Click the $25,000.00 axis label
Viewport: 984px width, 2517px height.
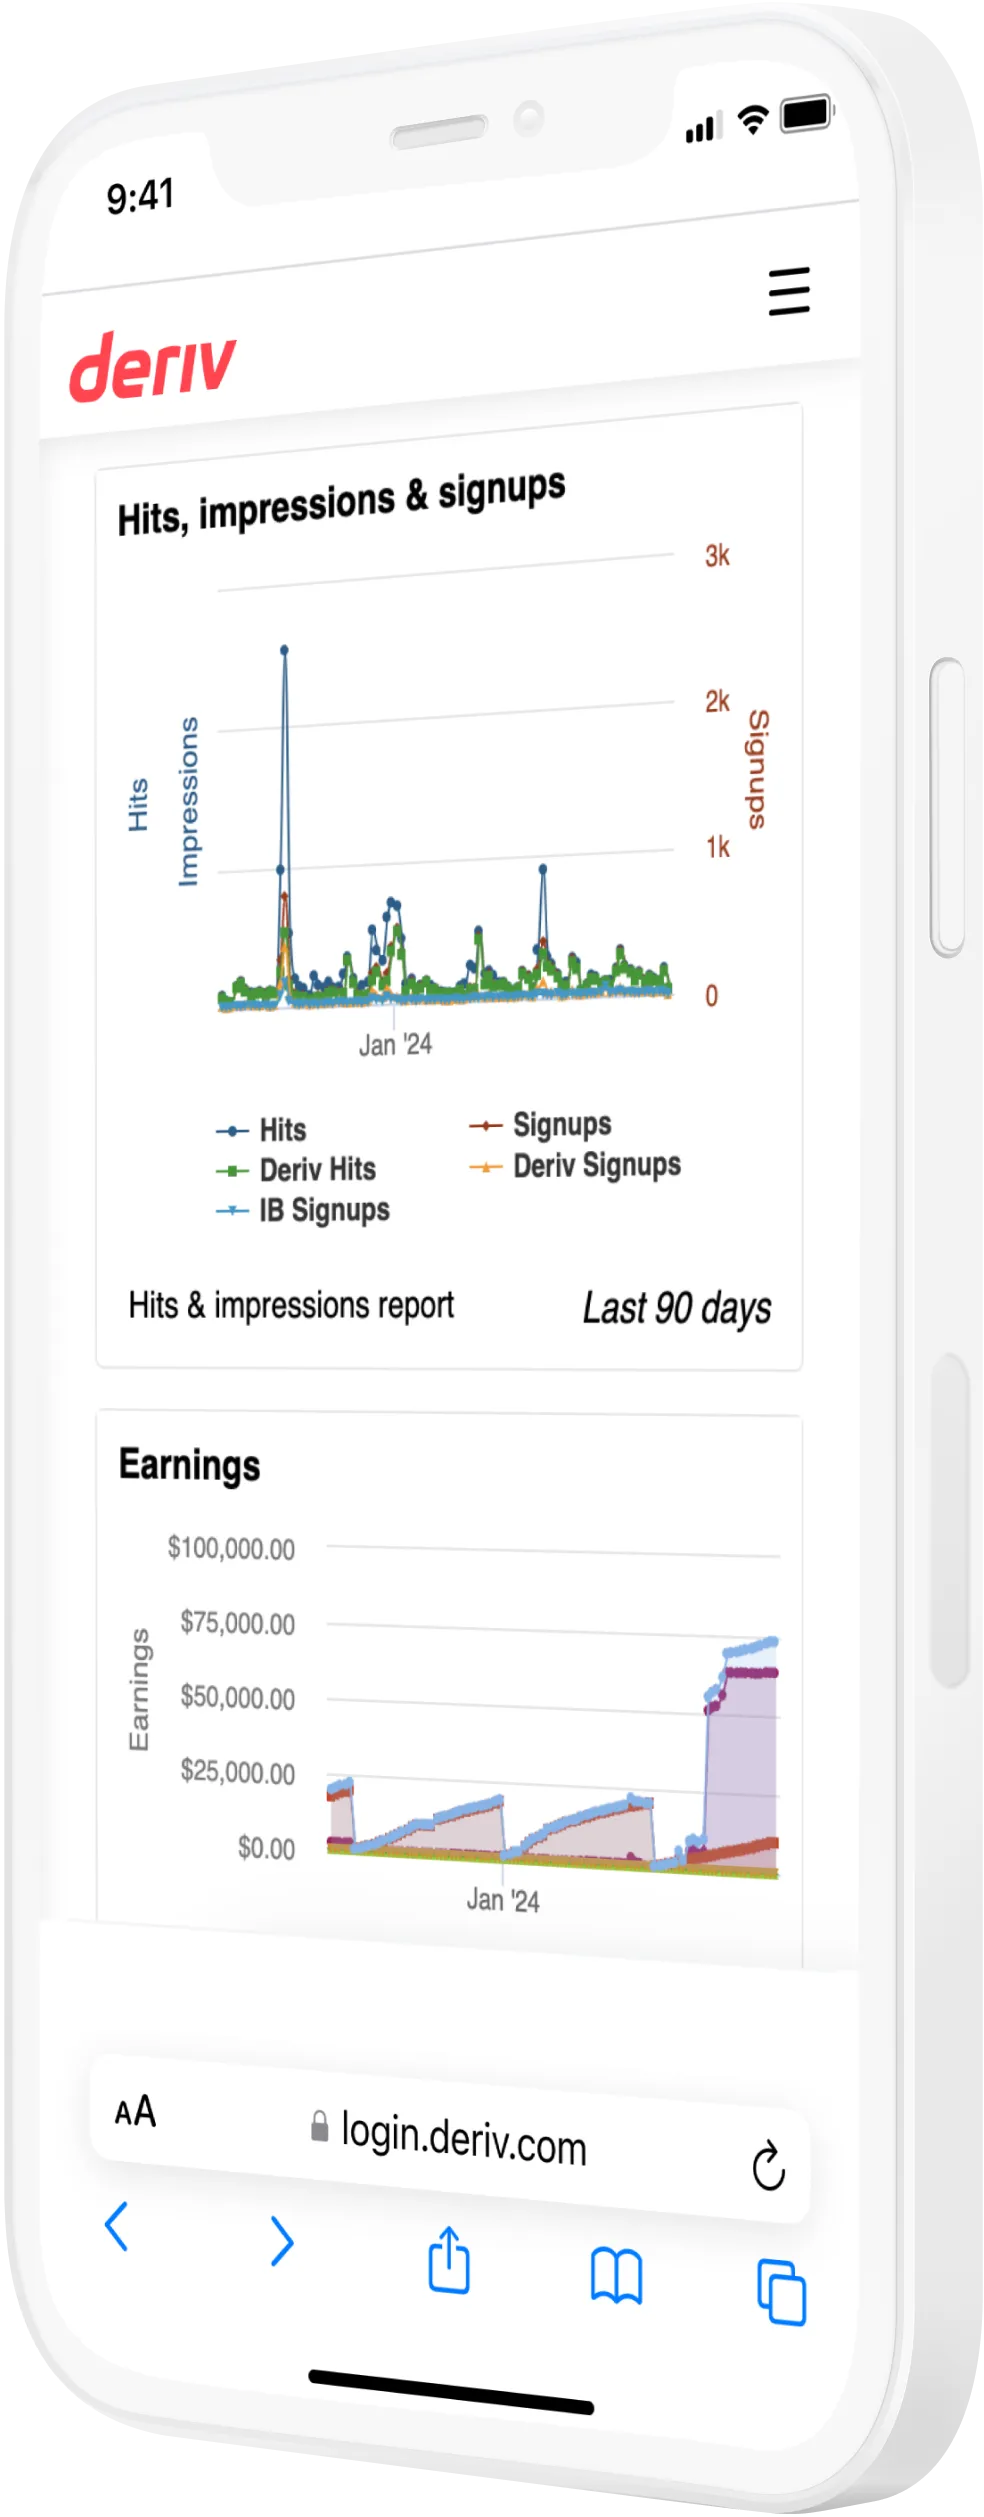tap(237, 1773)
